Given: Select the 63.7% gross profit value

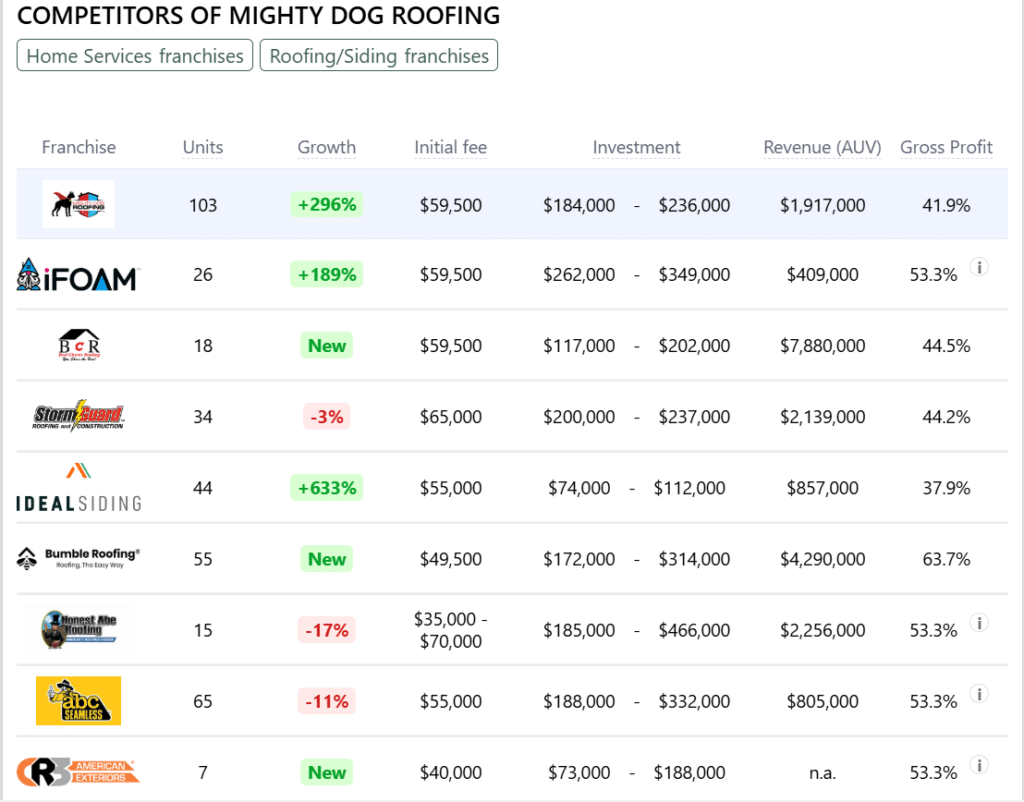Looking at the screenshot, I should 946,559.
